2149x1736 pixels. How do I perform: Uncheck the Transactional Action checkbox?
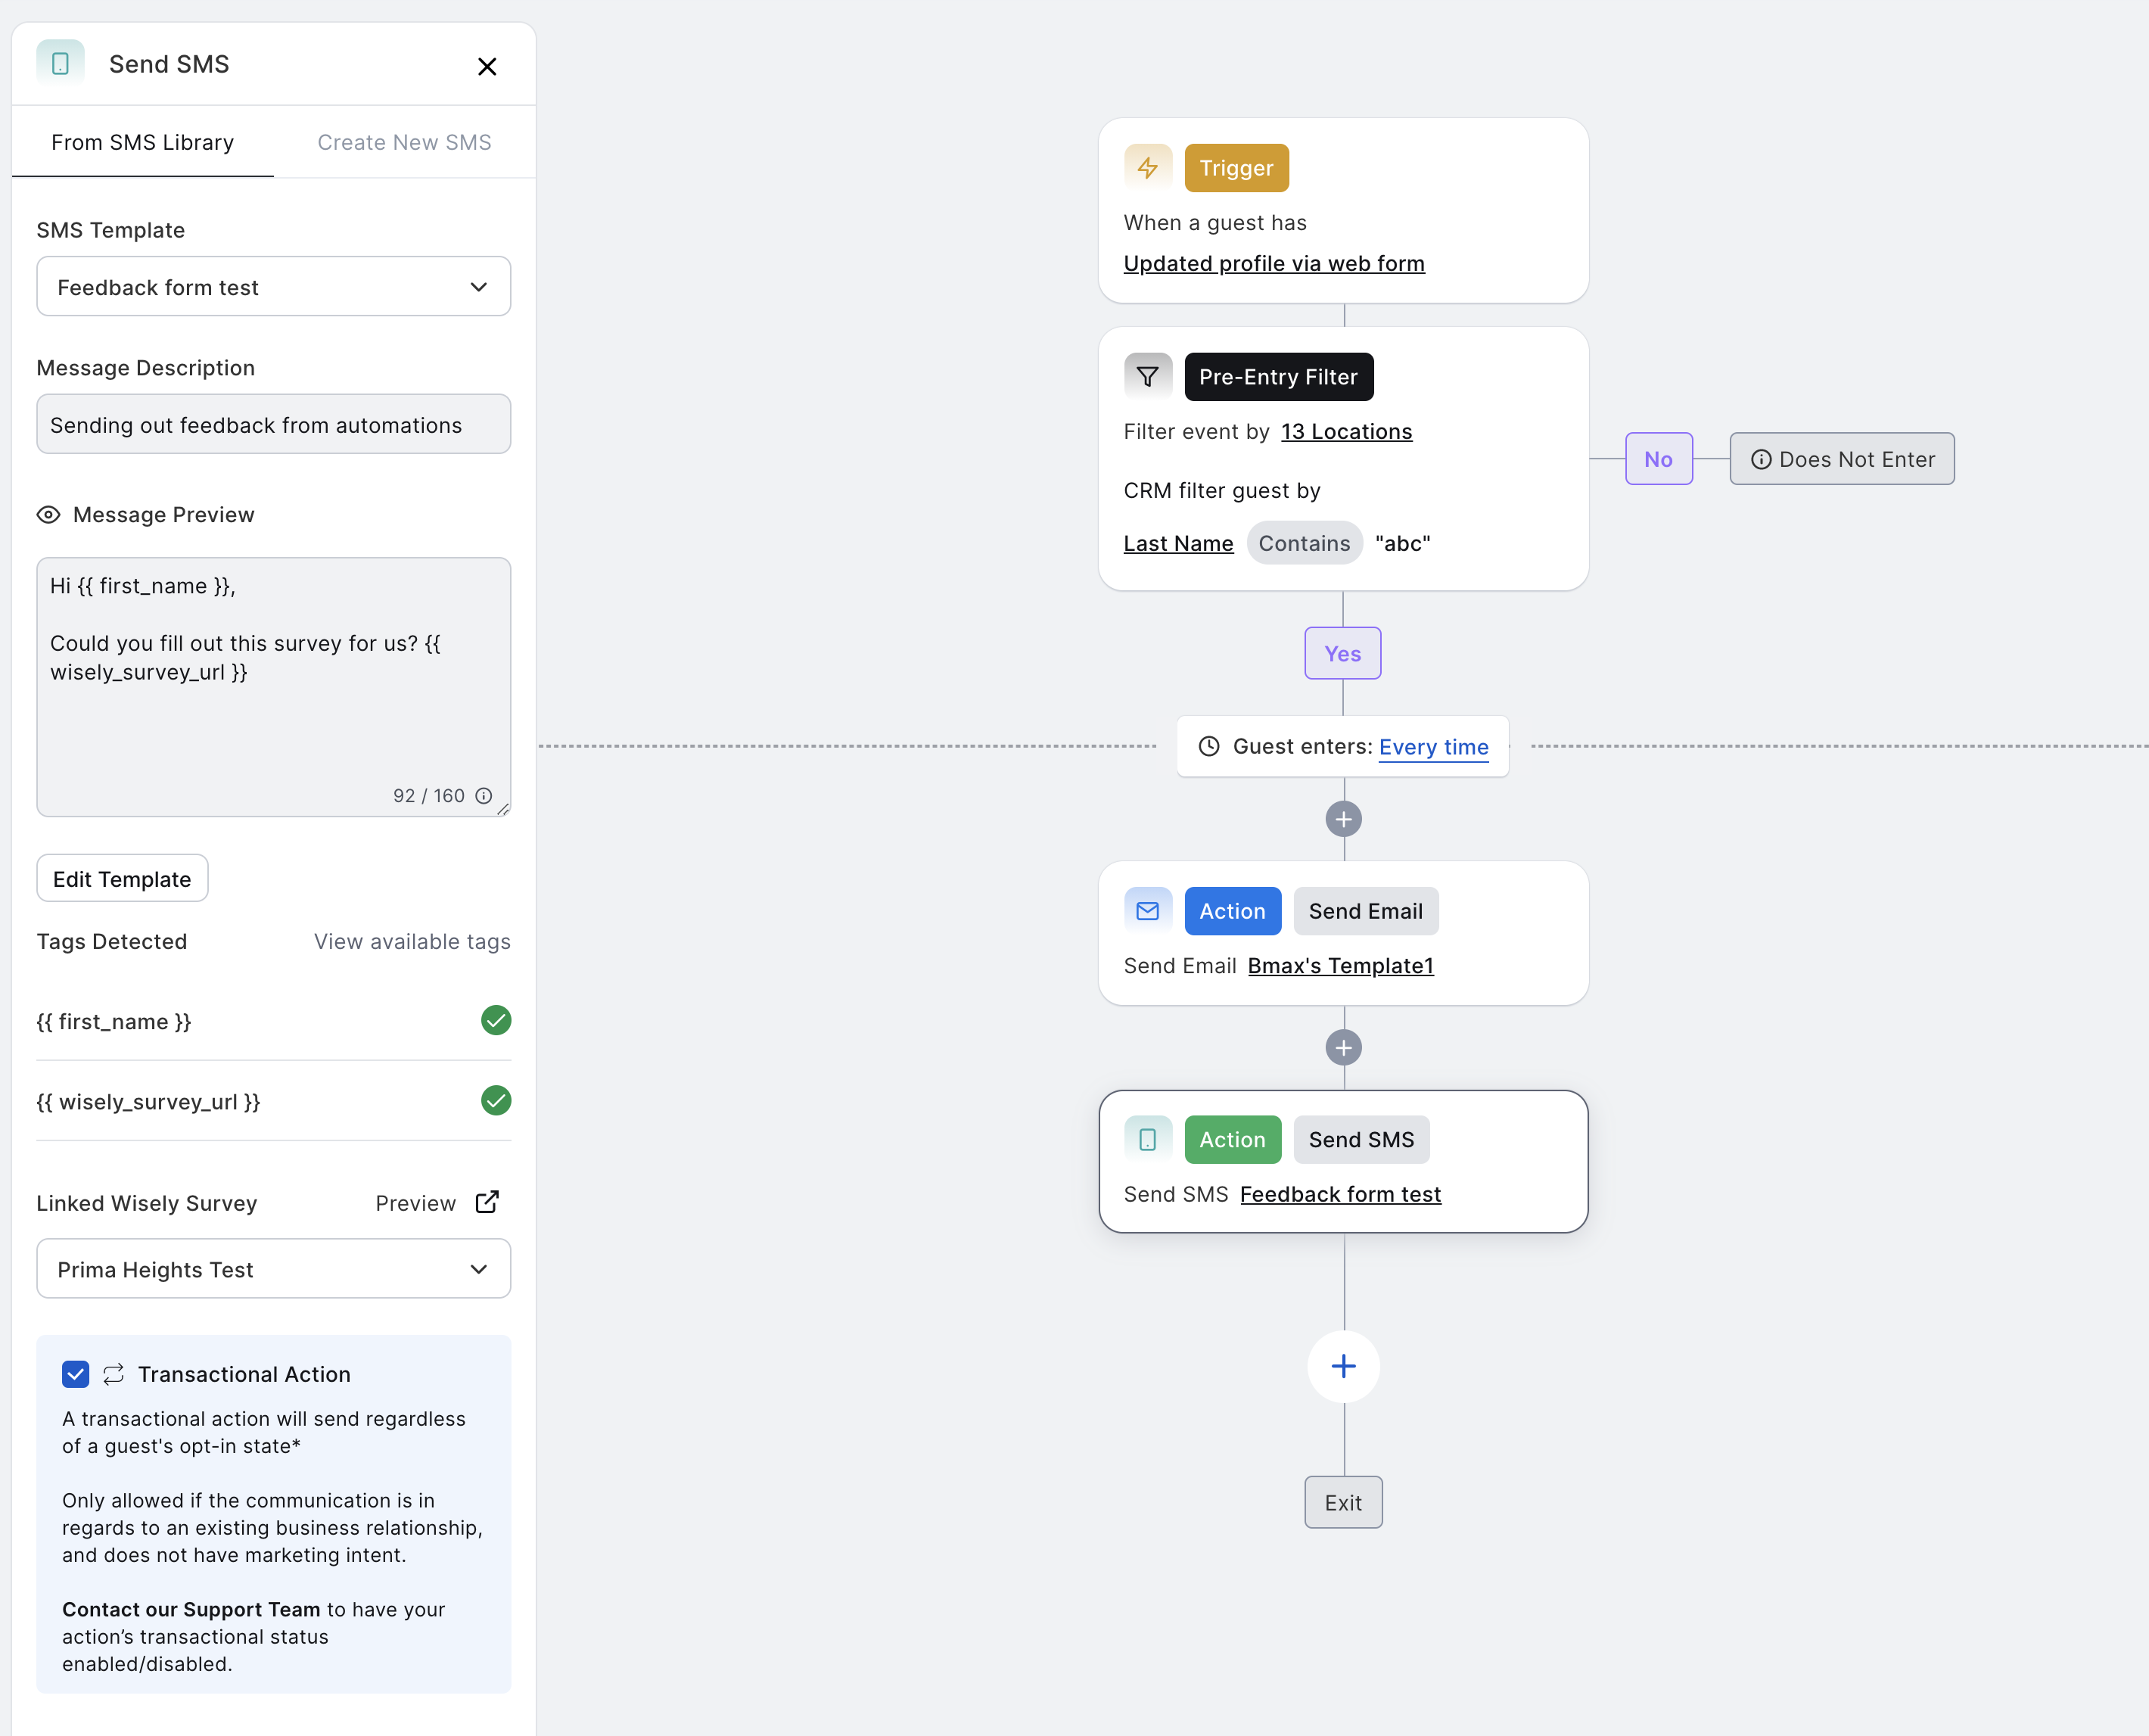click(x=76, y=1374)
